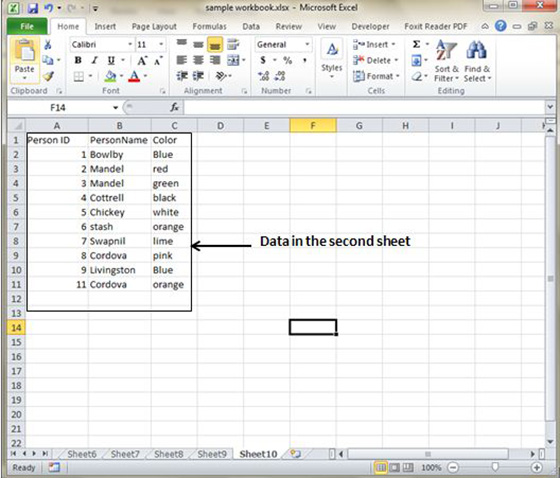This screenshot has width=560, height=478.
Task: Open Font Color dropdown arrow
Action: click(146, 76)
